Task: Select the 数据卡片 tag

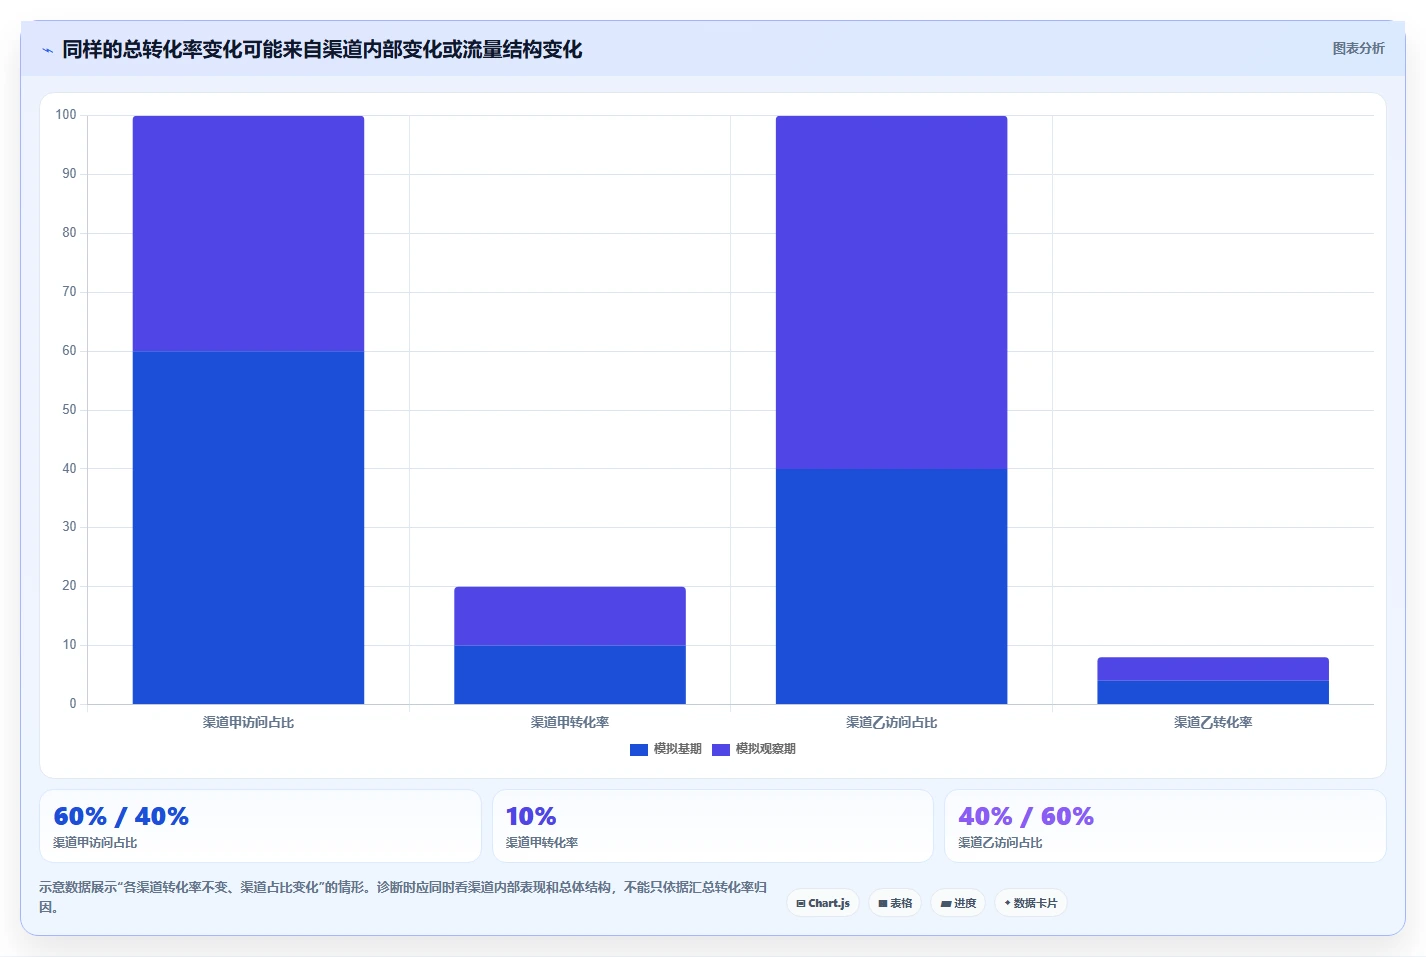Action: [x=1031, y=903]
